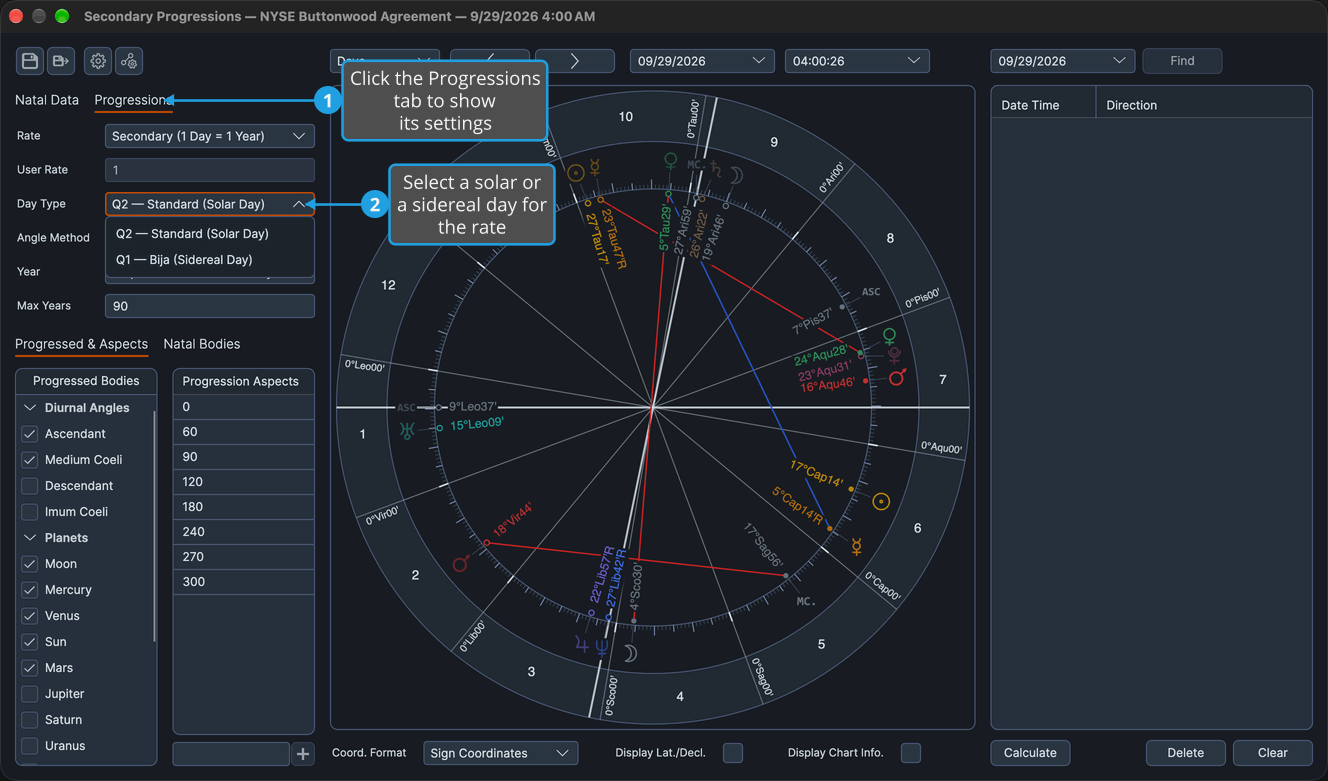Screen dimensions: 1328x781
Task: Check the Display Lat./Decl. box
Action: tap(733, 753)
